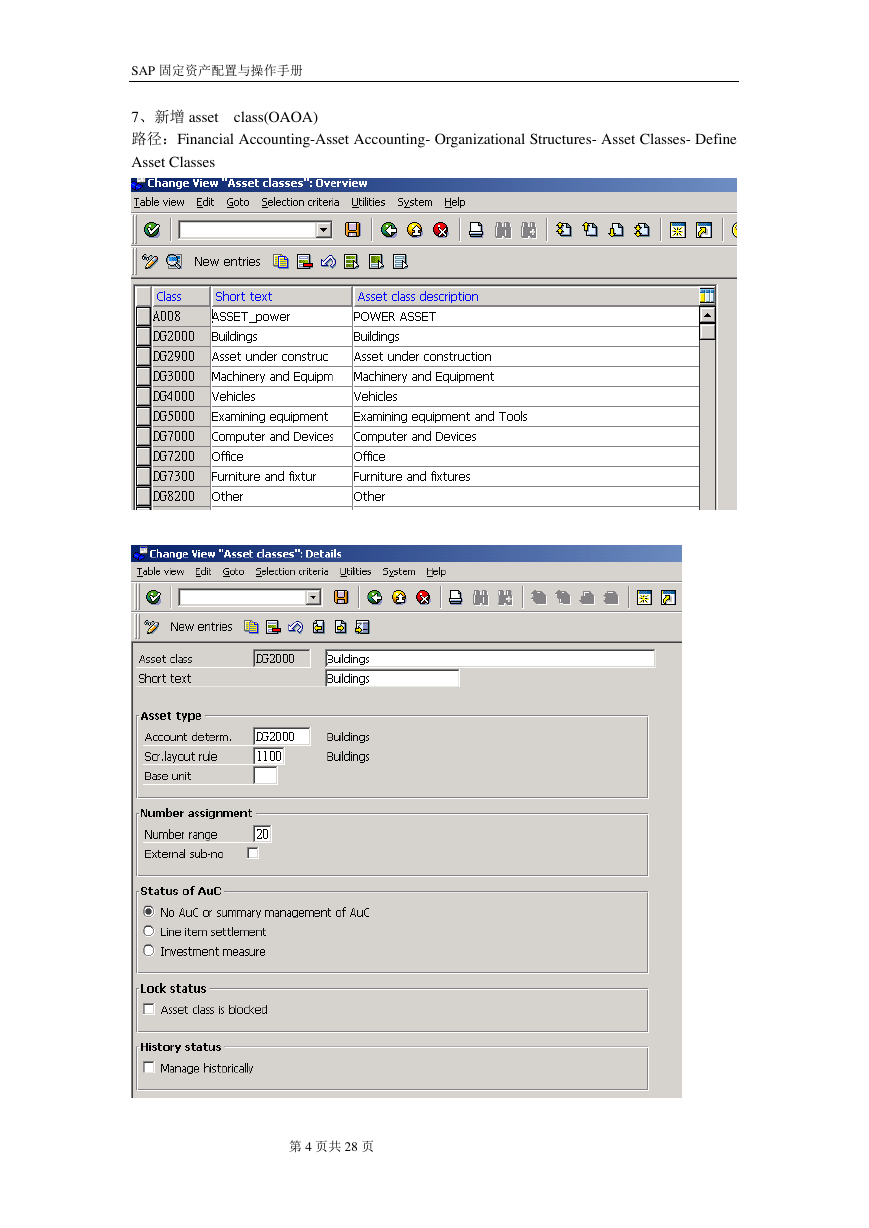The image size is (869, 1228).
Task: Click the Previous entry icon in Details window
Action: (318, 627)
